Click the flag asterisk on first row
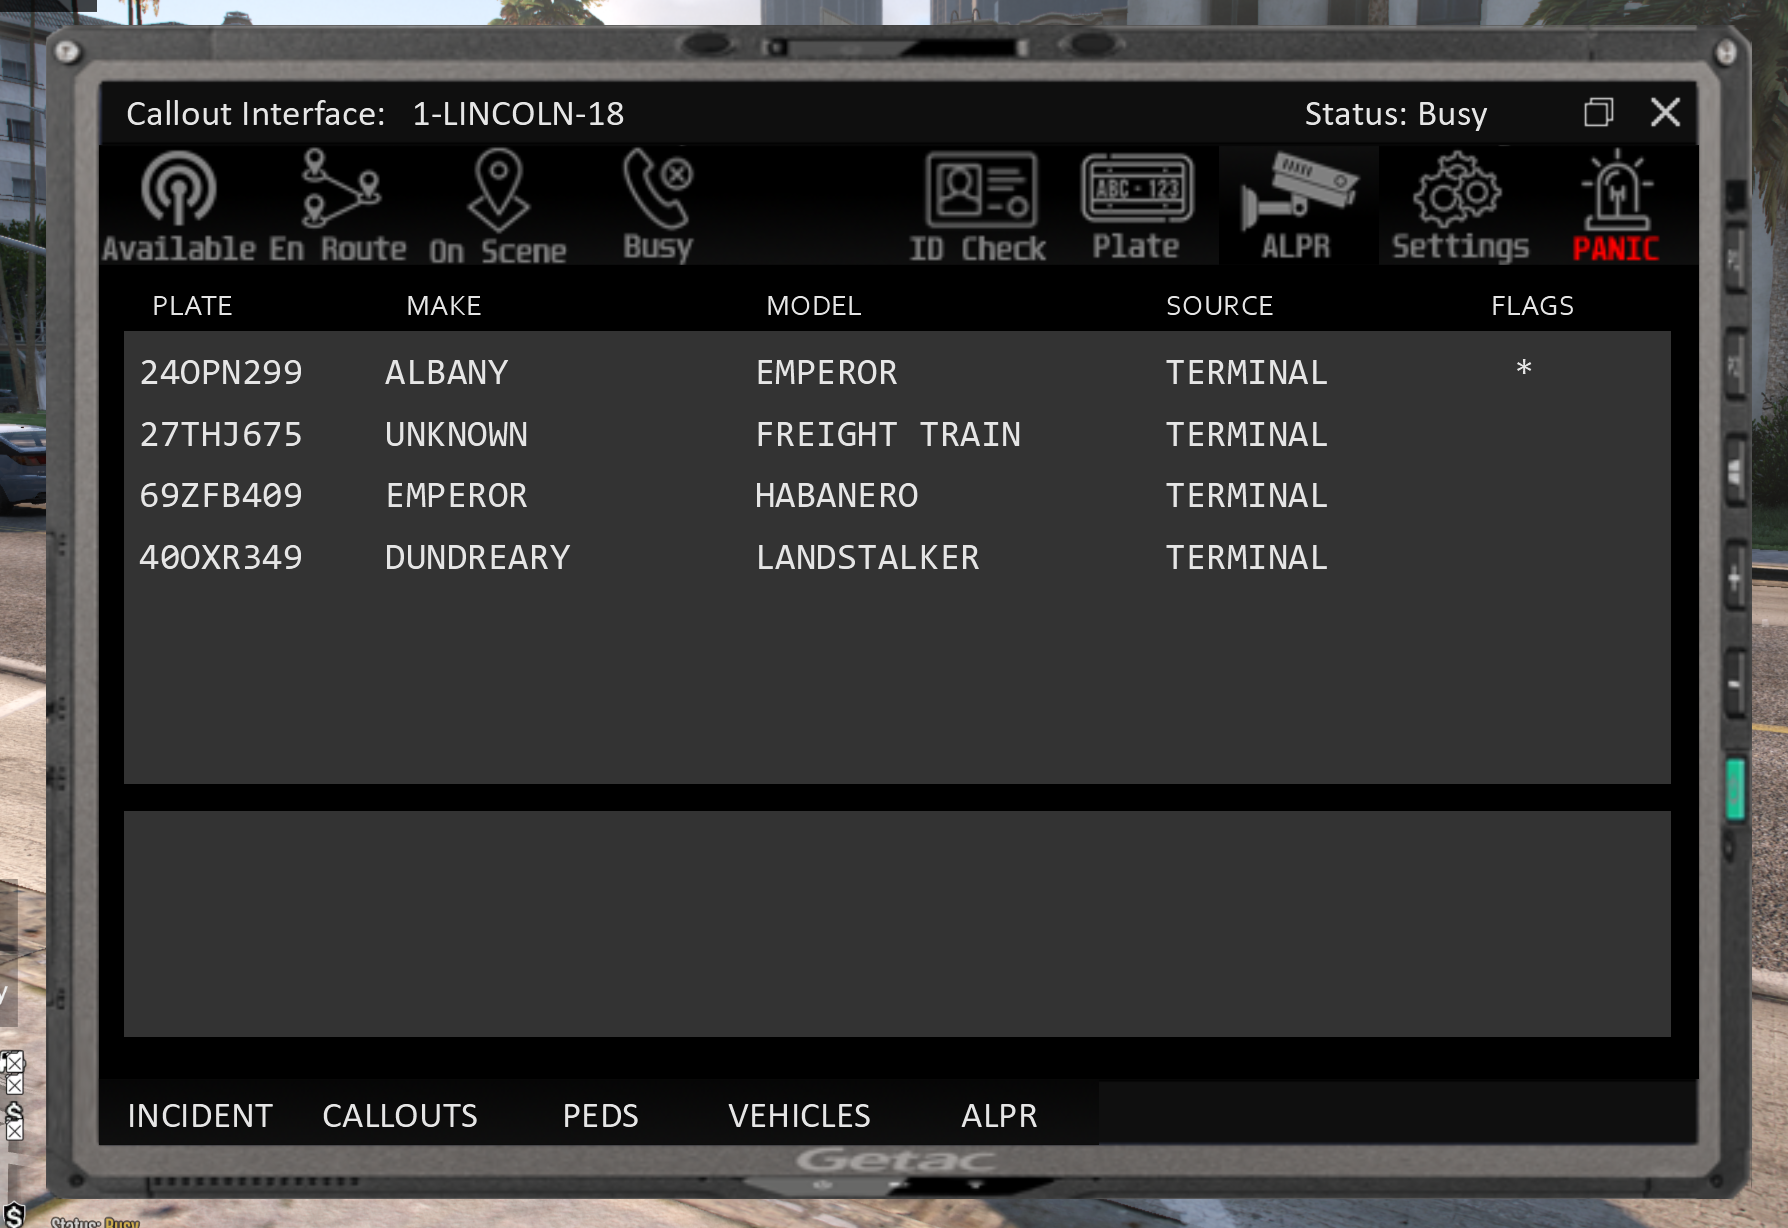 click(x=1523, y=369)
